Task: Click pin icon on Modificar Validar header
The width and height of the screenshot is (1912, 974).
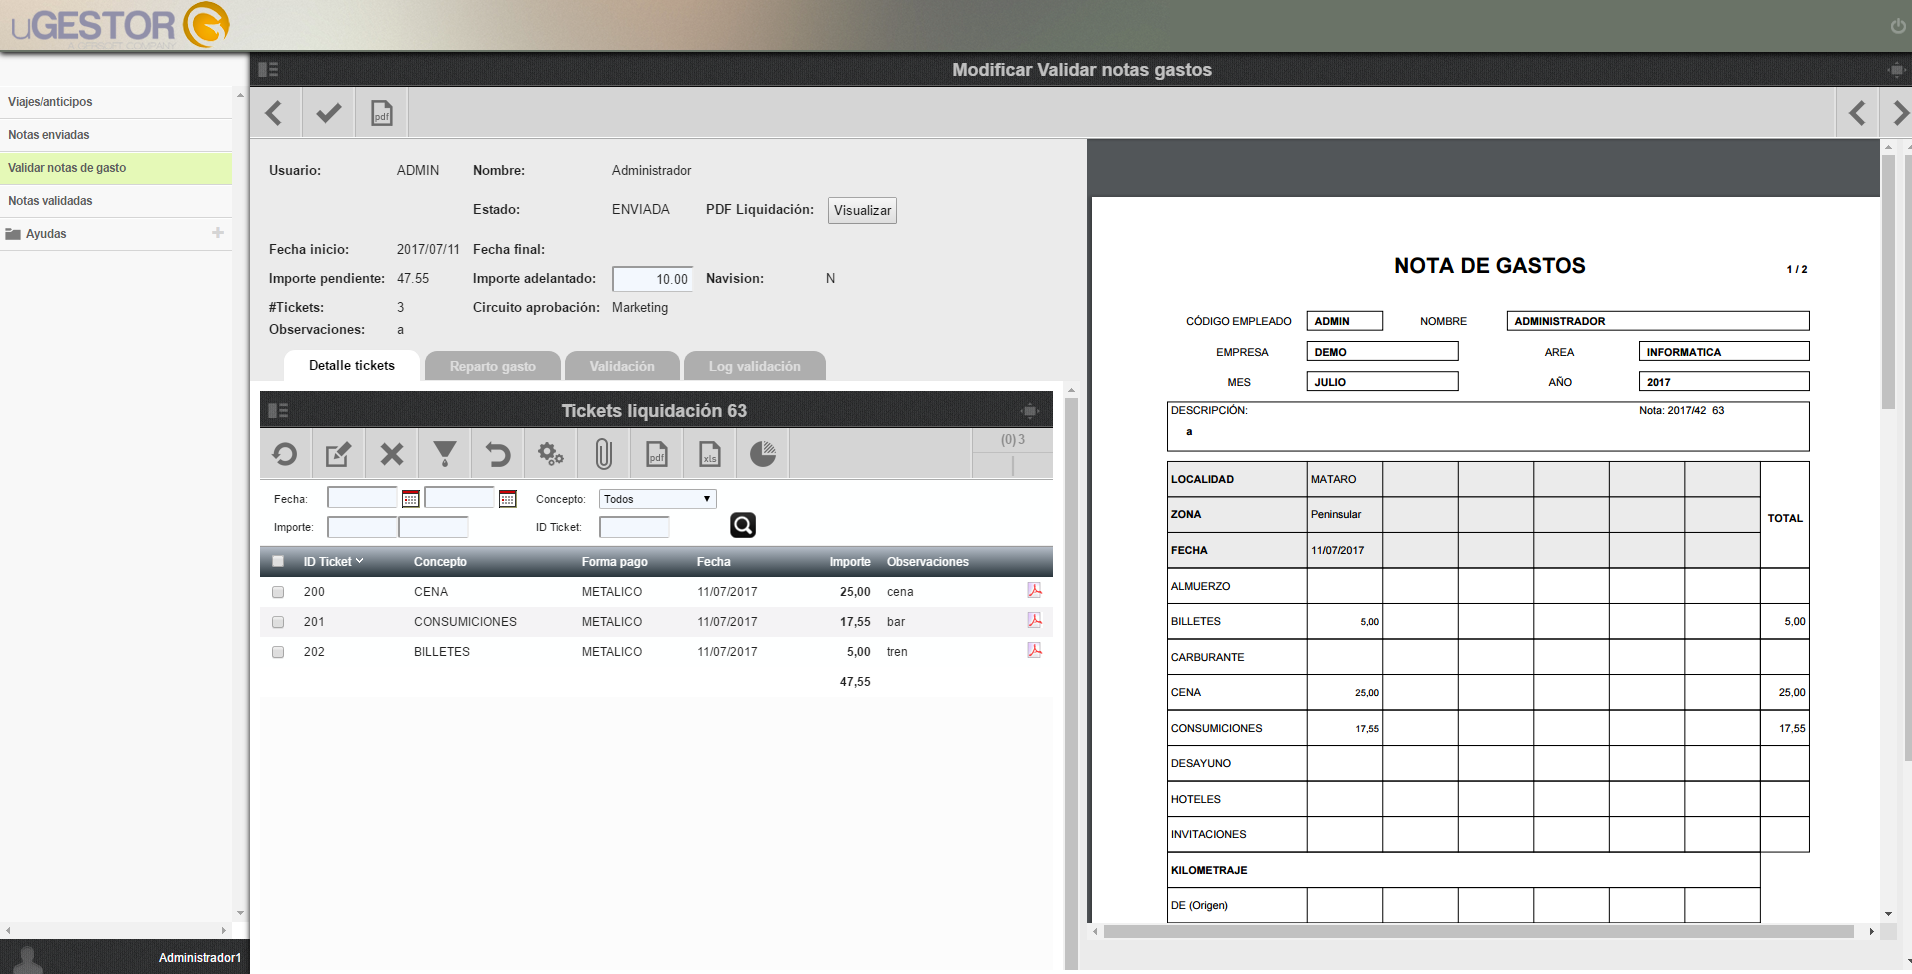Action: tap(1895, 70)
